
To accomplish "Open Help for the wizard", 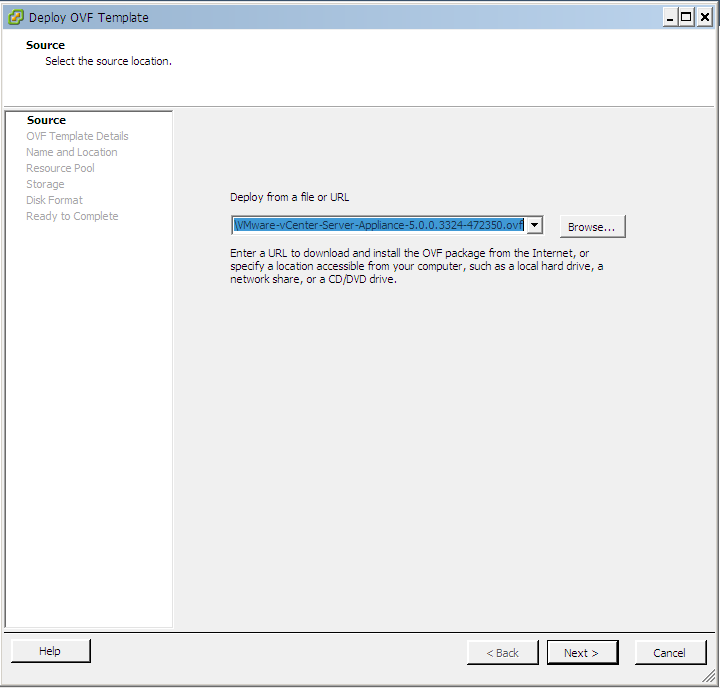I will click(x=51, y=650).
